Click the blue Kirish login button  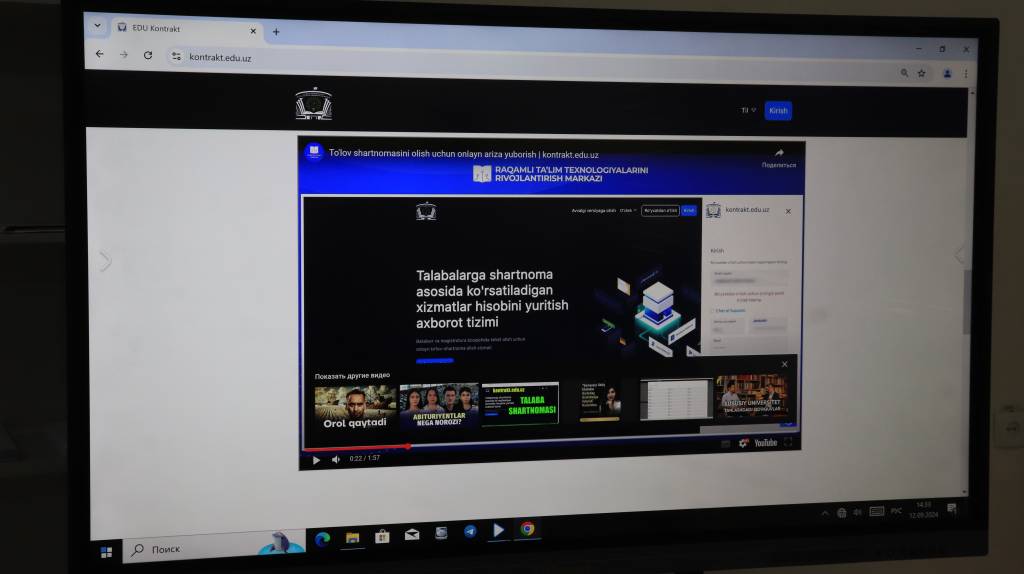[778, 110]
